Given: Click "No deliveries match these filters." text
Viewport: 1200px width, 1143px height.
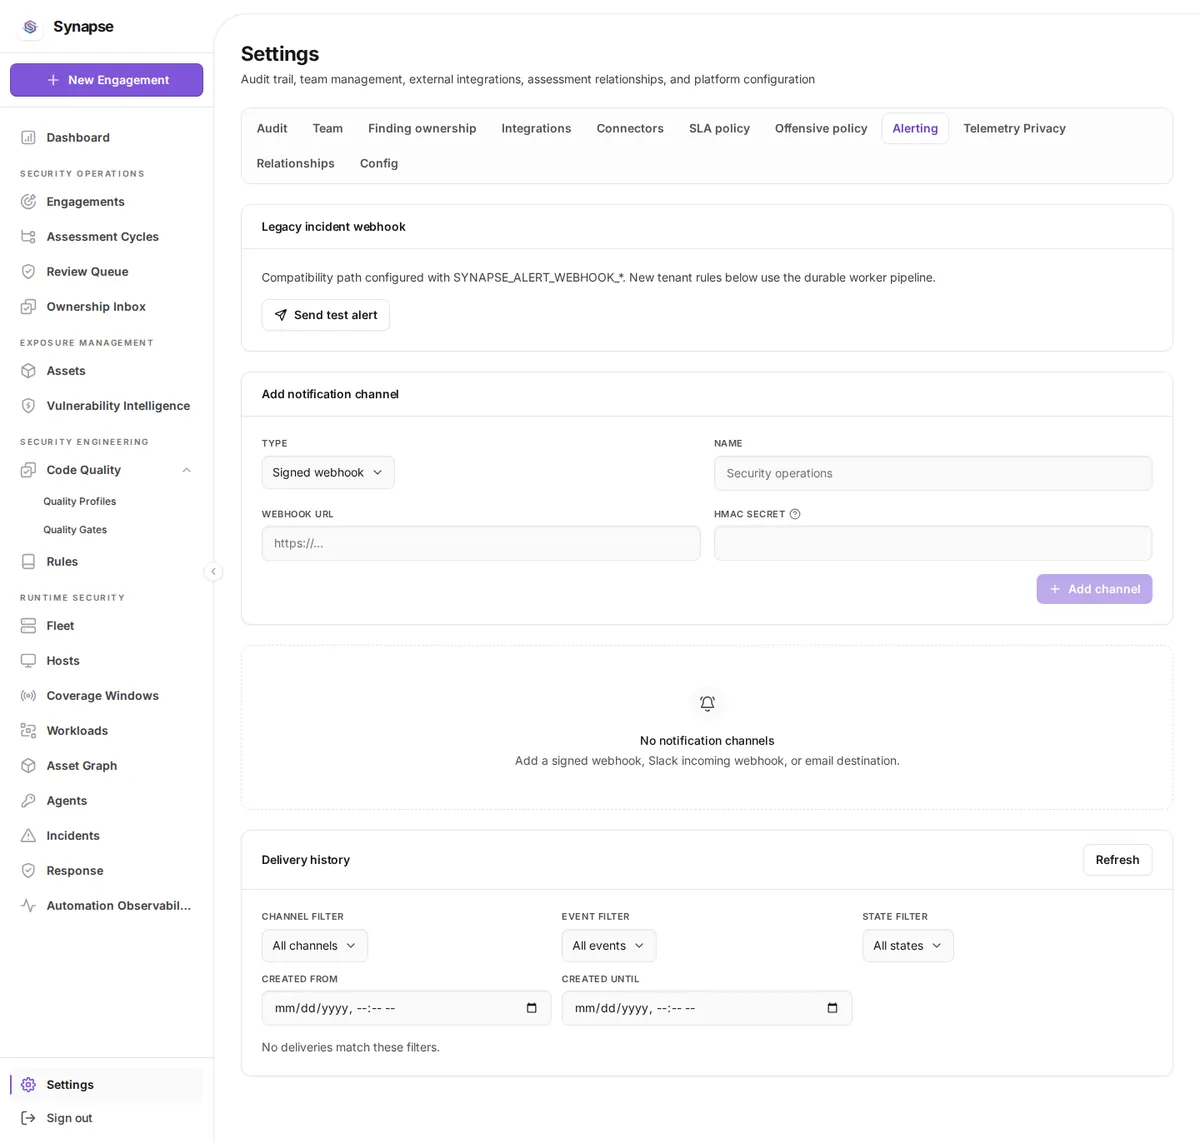Looking at the screenshot, I should tap(351, 1047).
